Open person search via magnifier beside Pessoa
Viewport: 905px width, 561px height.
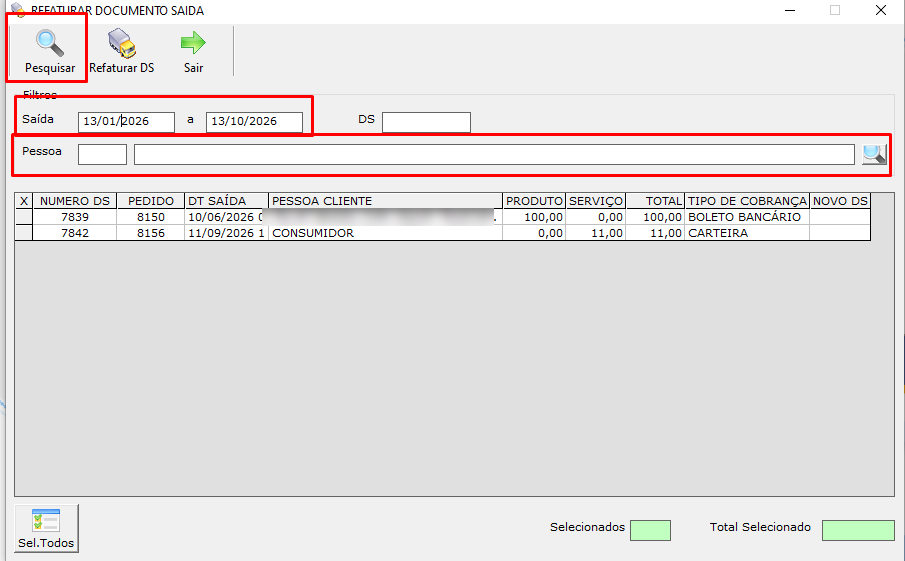874,154
